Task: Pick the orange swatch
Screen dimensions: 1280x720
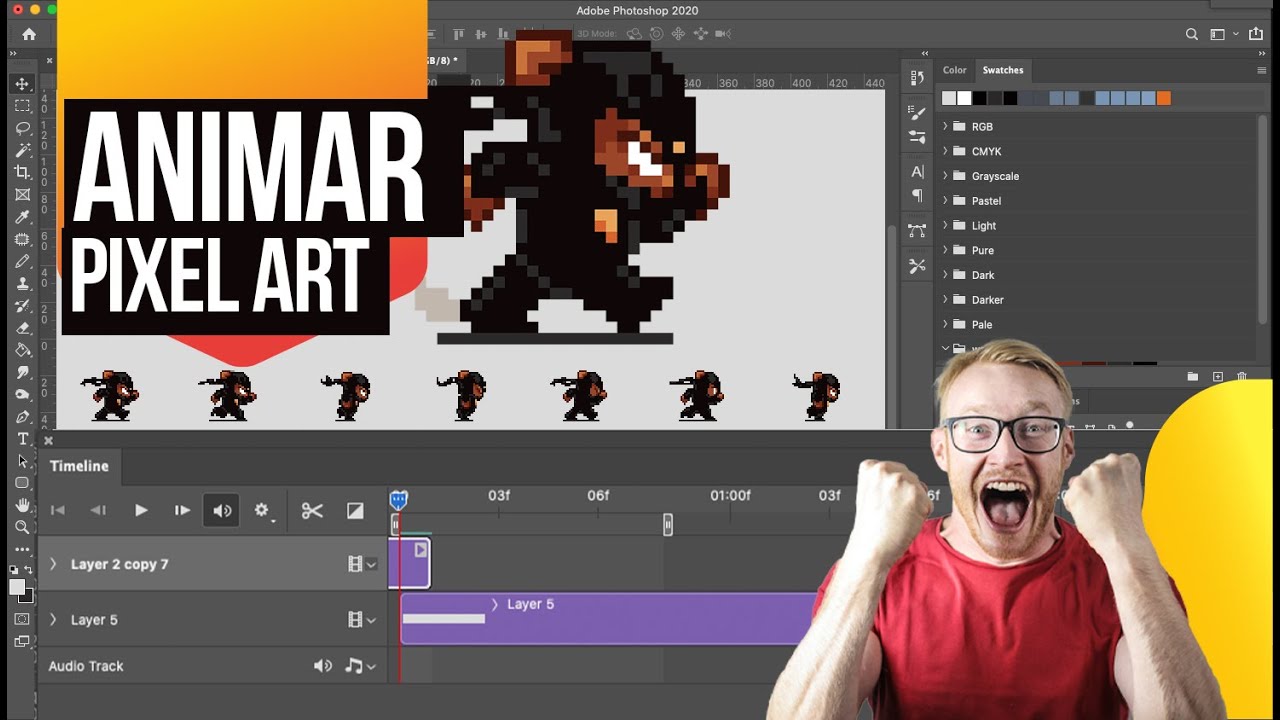Action: click(1163, 98)
